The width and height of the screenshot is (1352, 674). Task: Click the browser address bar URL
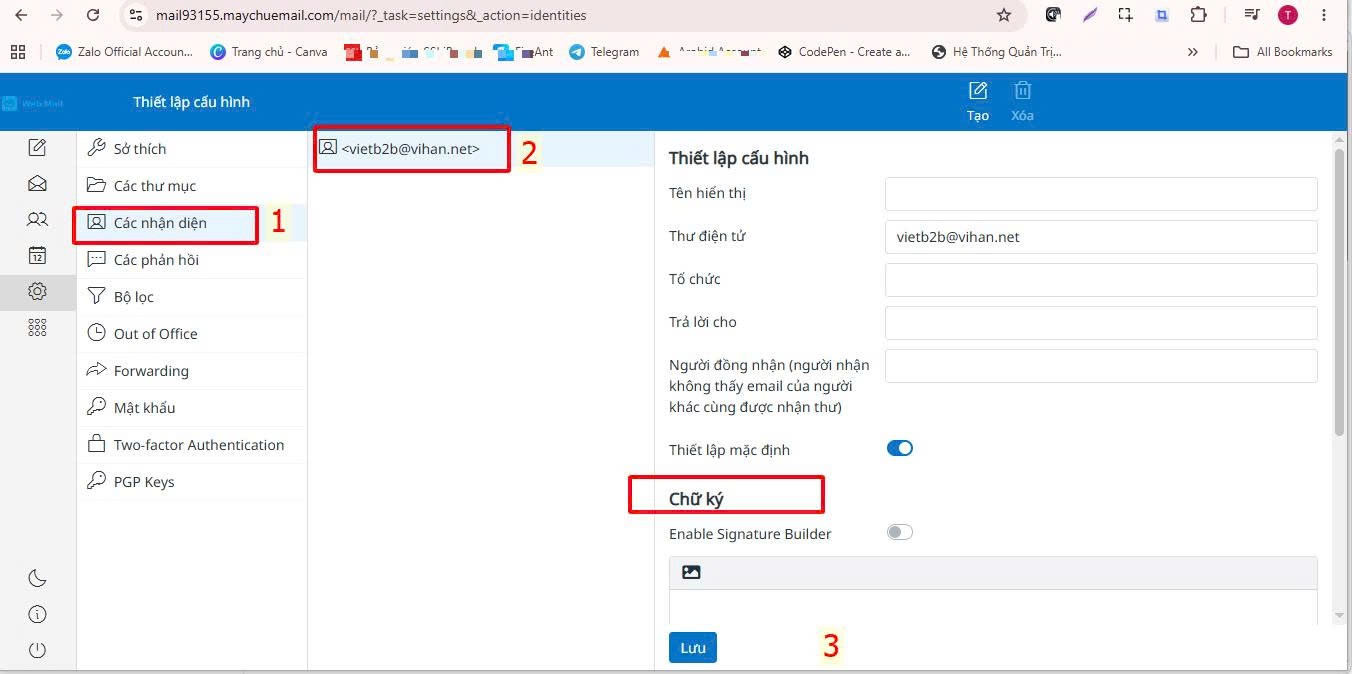[x=371, y=15]
